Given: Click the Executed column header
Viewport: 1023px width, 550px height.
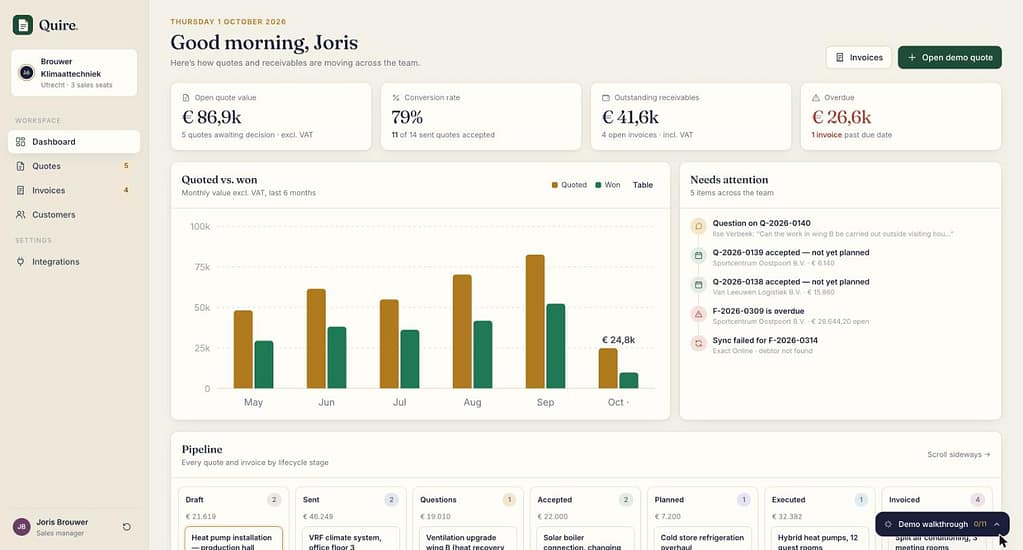Looking at the screenshot, I should 788,500.
